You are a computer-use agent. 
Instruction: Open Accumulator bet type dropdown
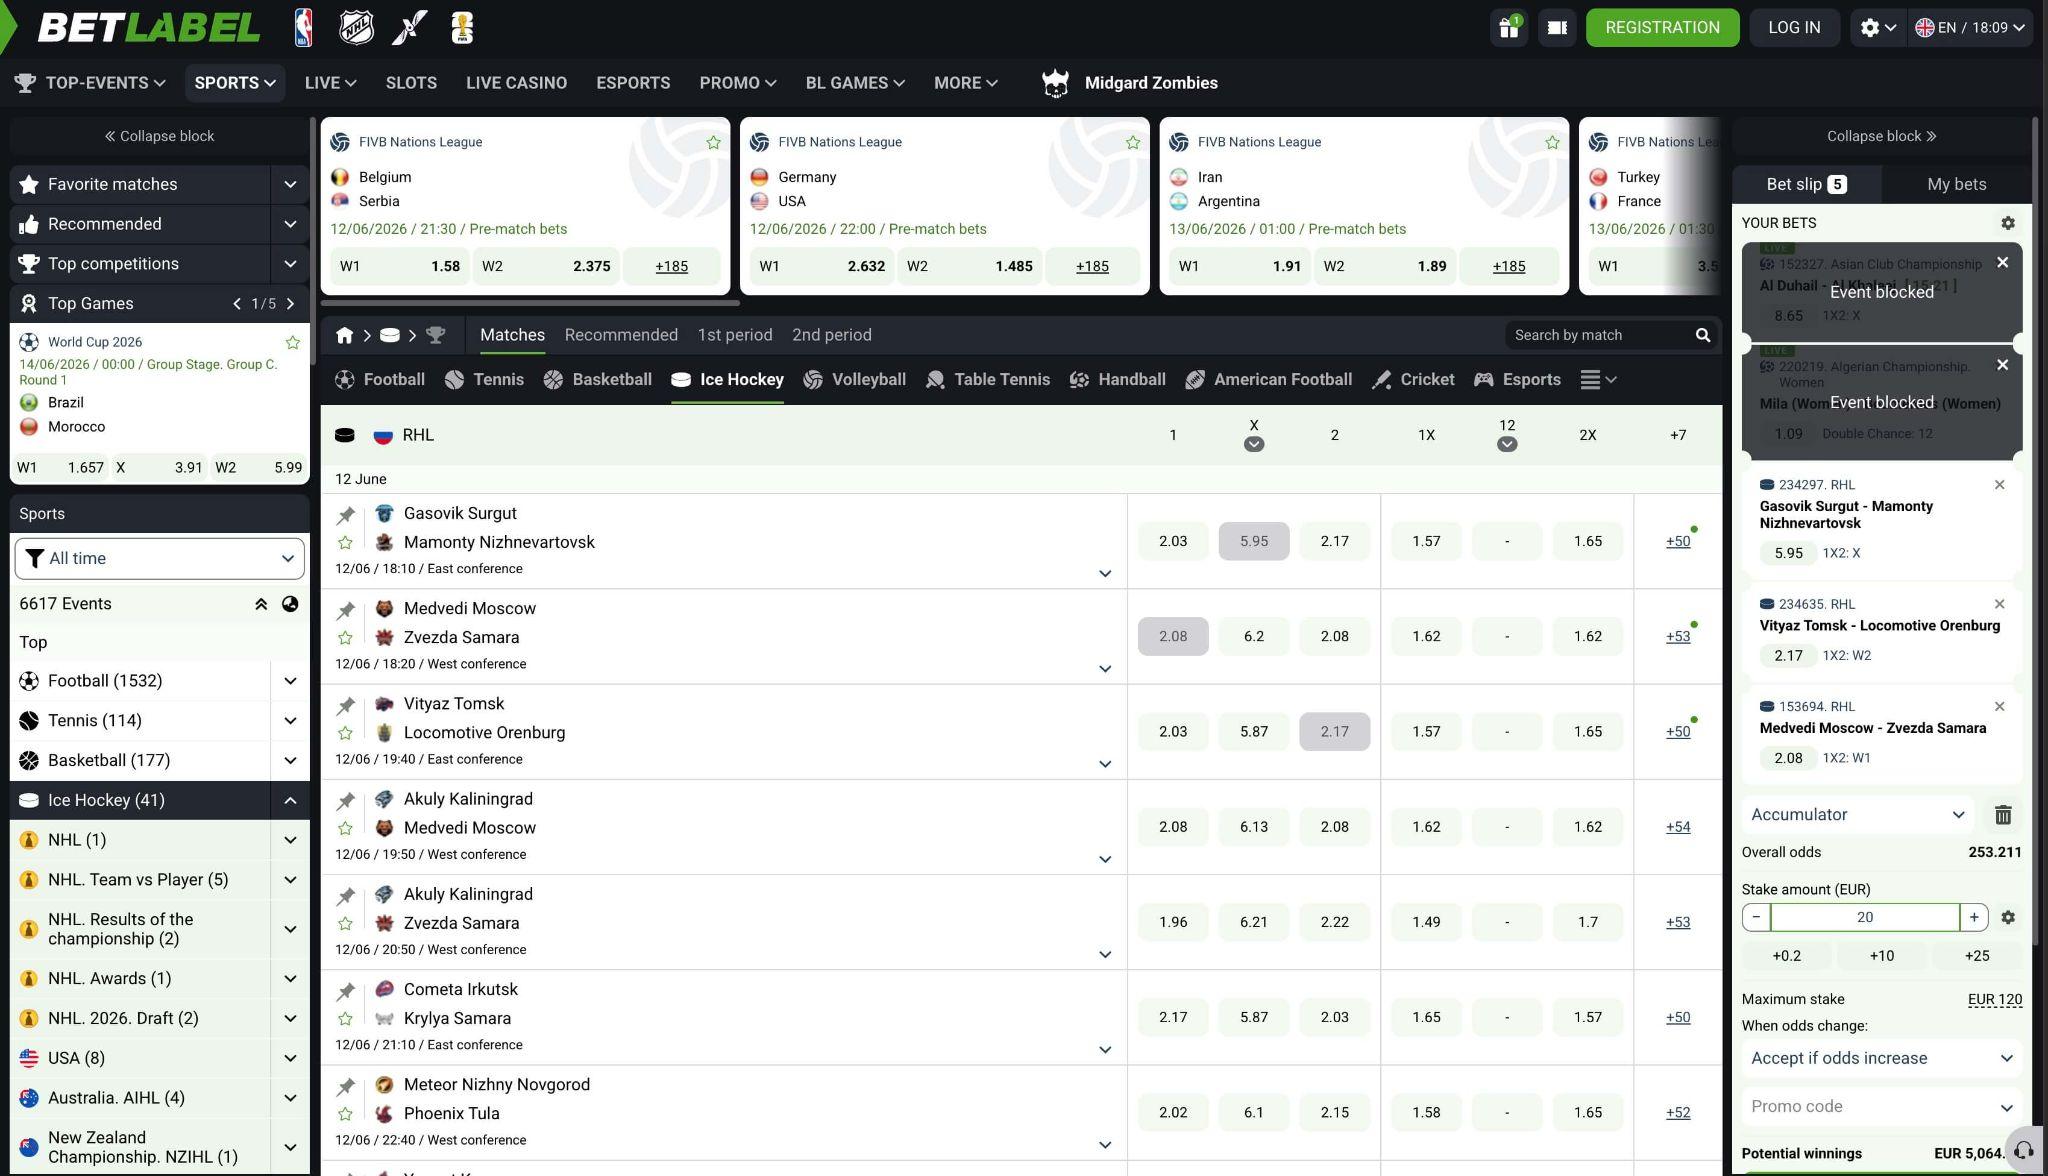(1858, 815)
